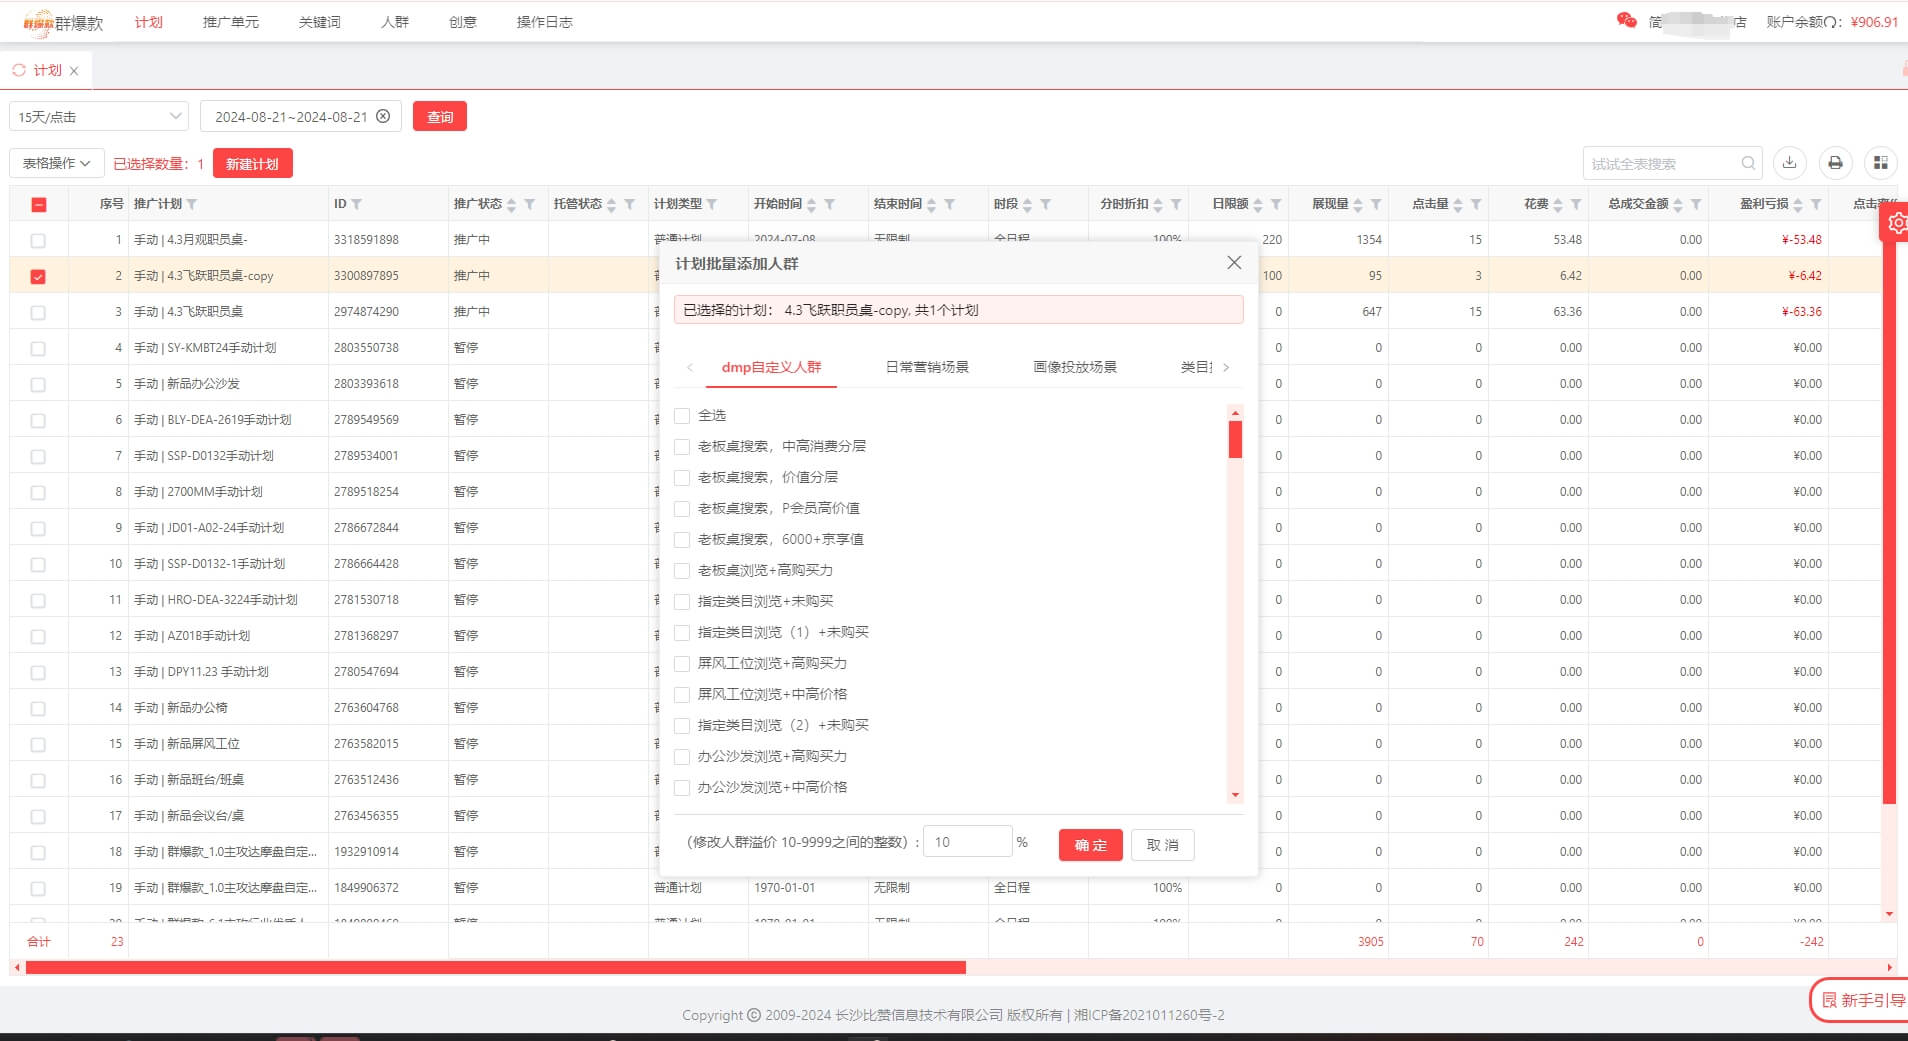Sort the 总成交金额 column
Screen dimensions: 1908x1041
(x=1678, y=204)
